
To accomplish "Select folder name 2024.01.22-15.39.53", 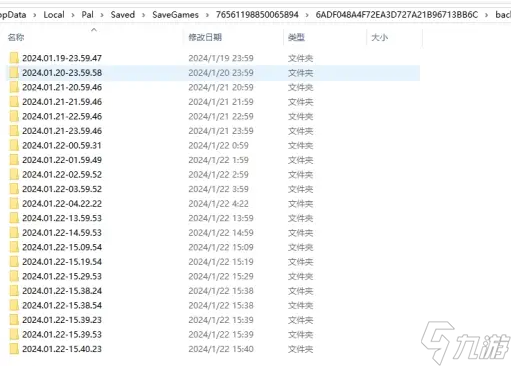I will pyautogui.click(x=62, y=334).
